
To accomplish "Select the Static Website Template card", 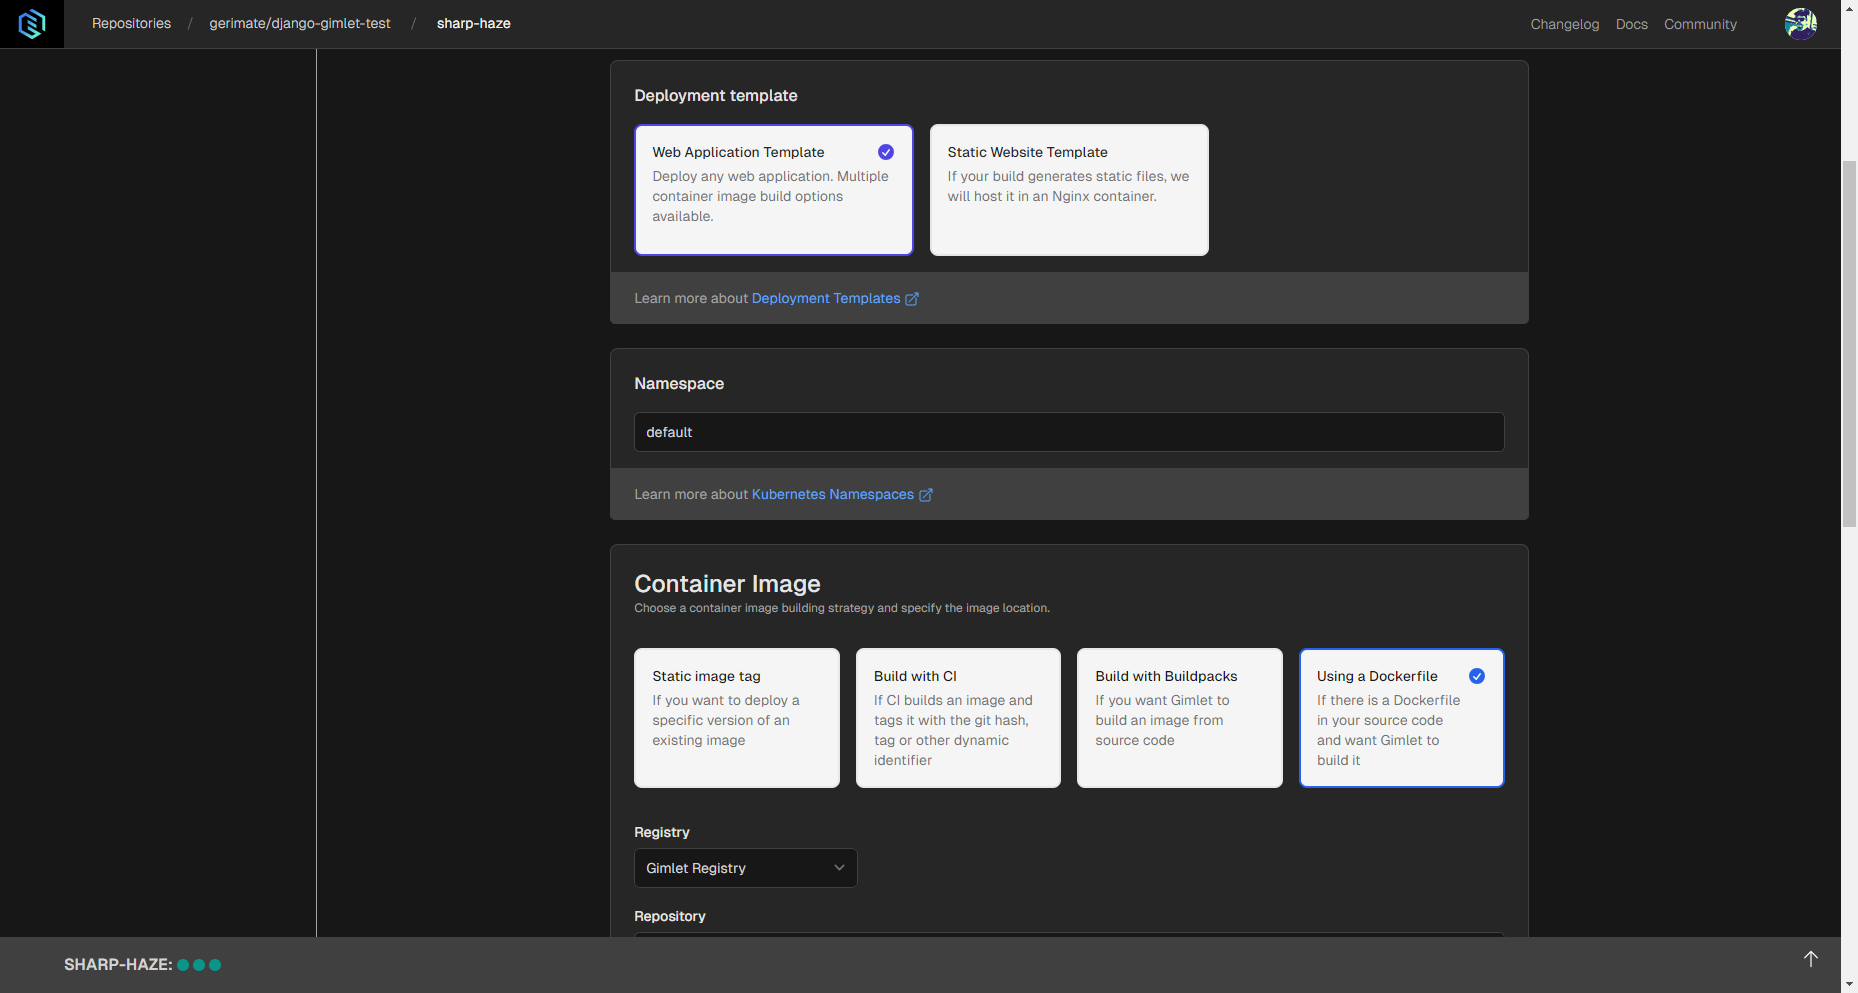I will pyautogui.click(x=1069, y=190).
